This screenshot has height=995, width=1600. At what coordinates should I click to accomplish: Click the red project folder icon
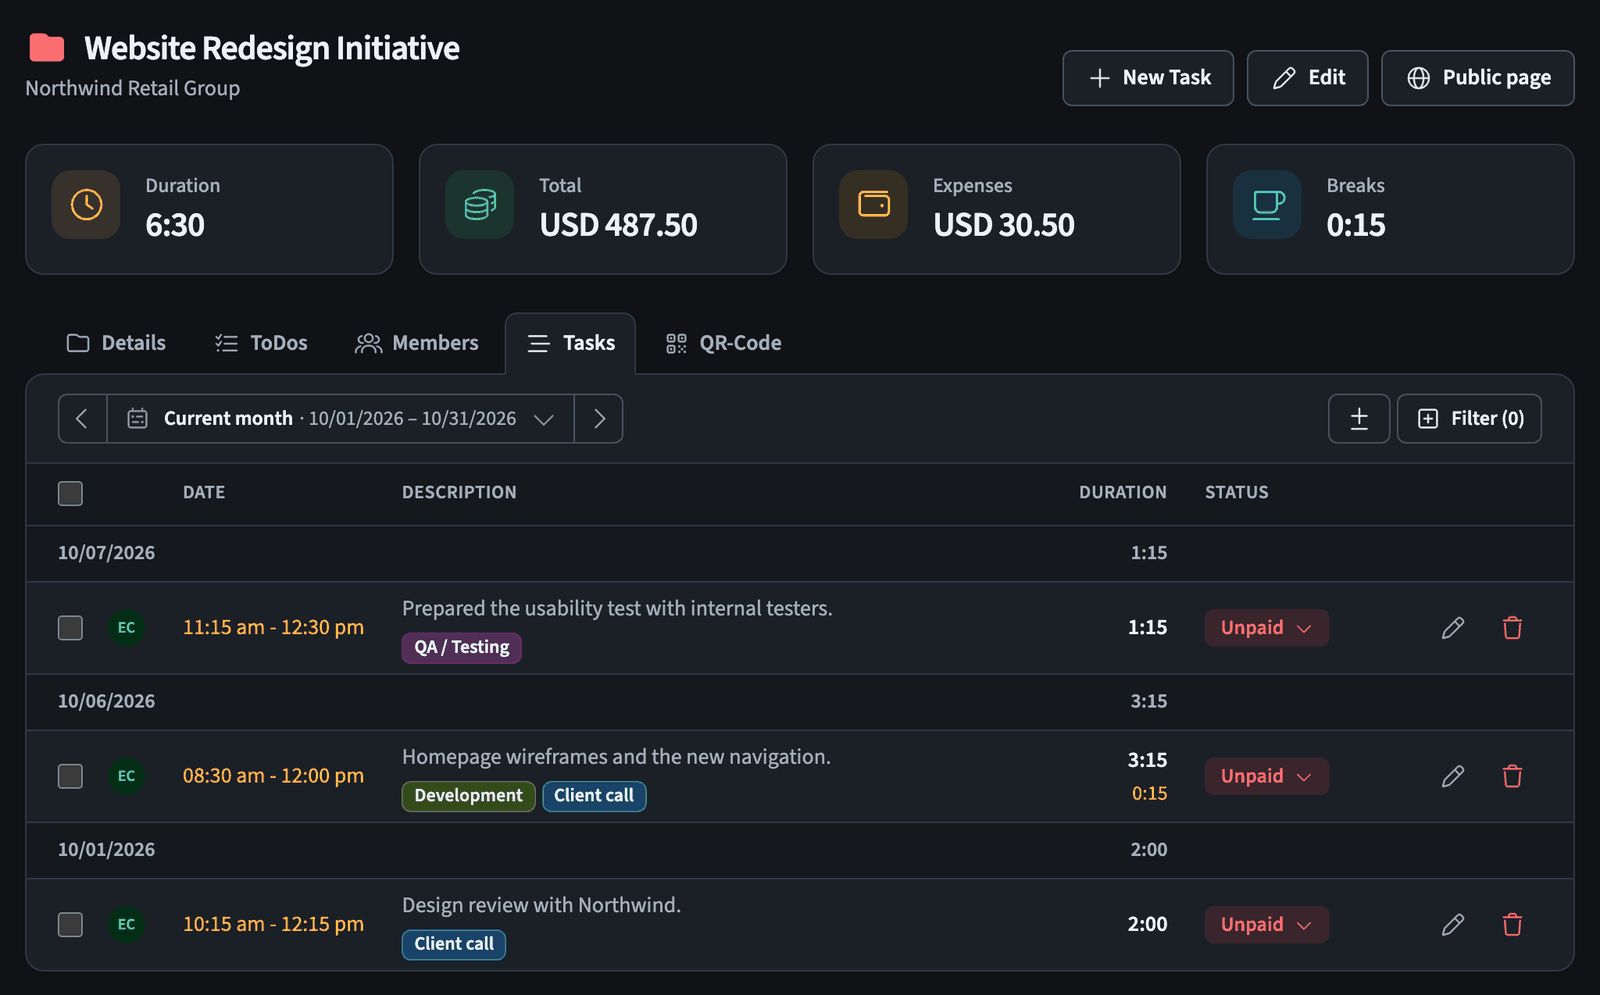[x=47, y=47]
